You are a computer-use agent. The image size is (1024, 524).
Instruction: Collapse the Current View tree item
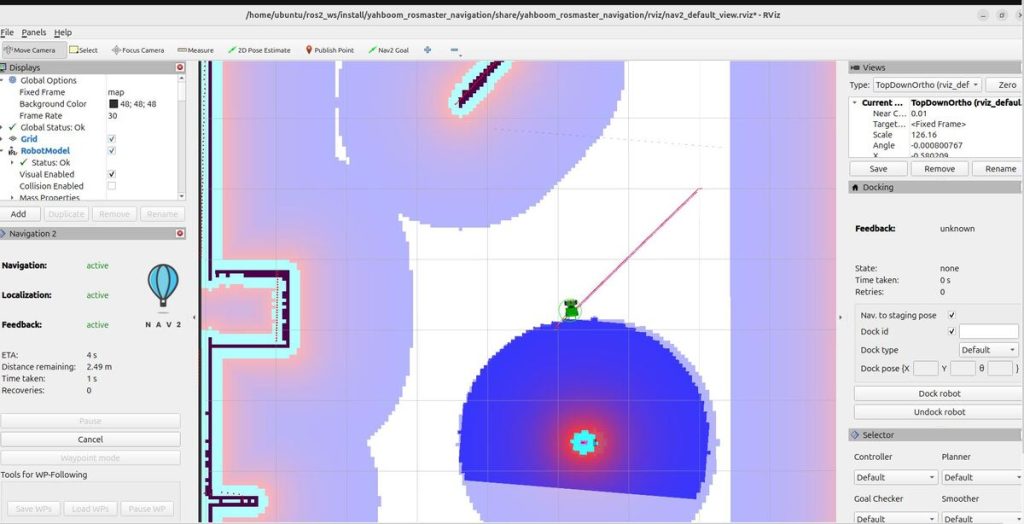coord(854,103)
